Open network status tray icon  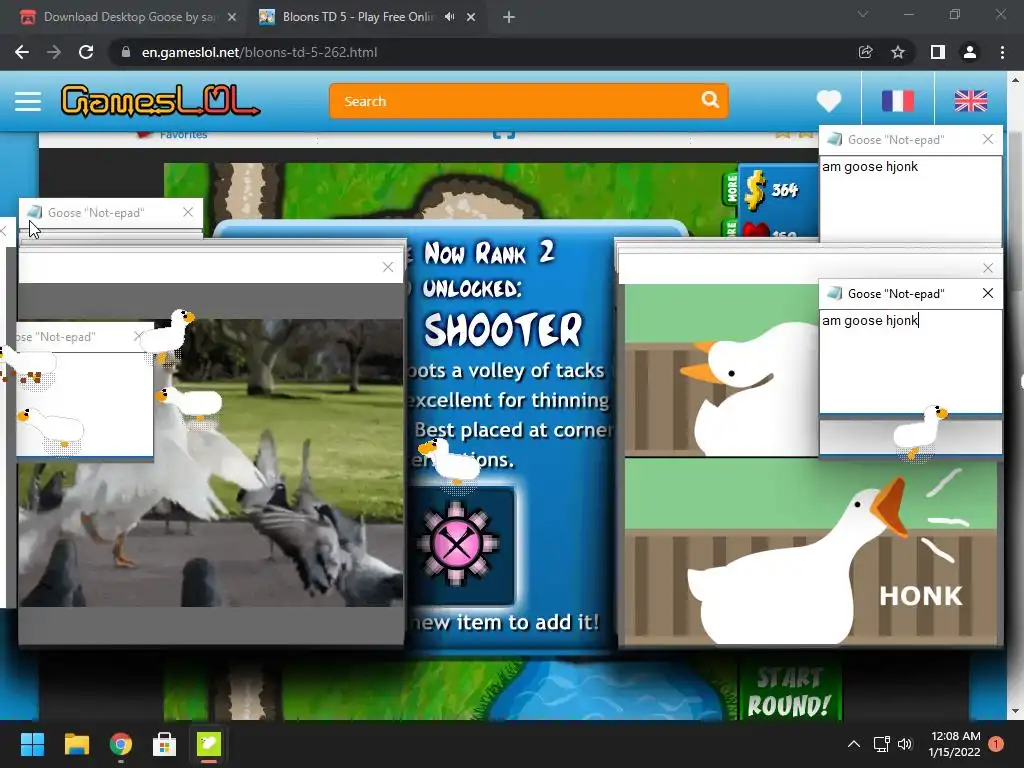[x=882, y=744]
